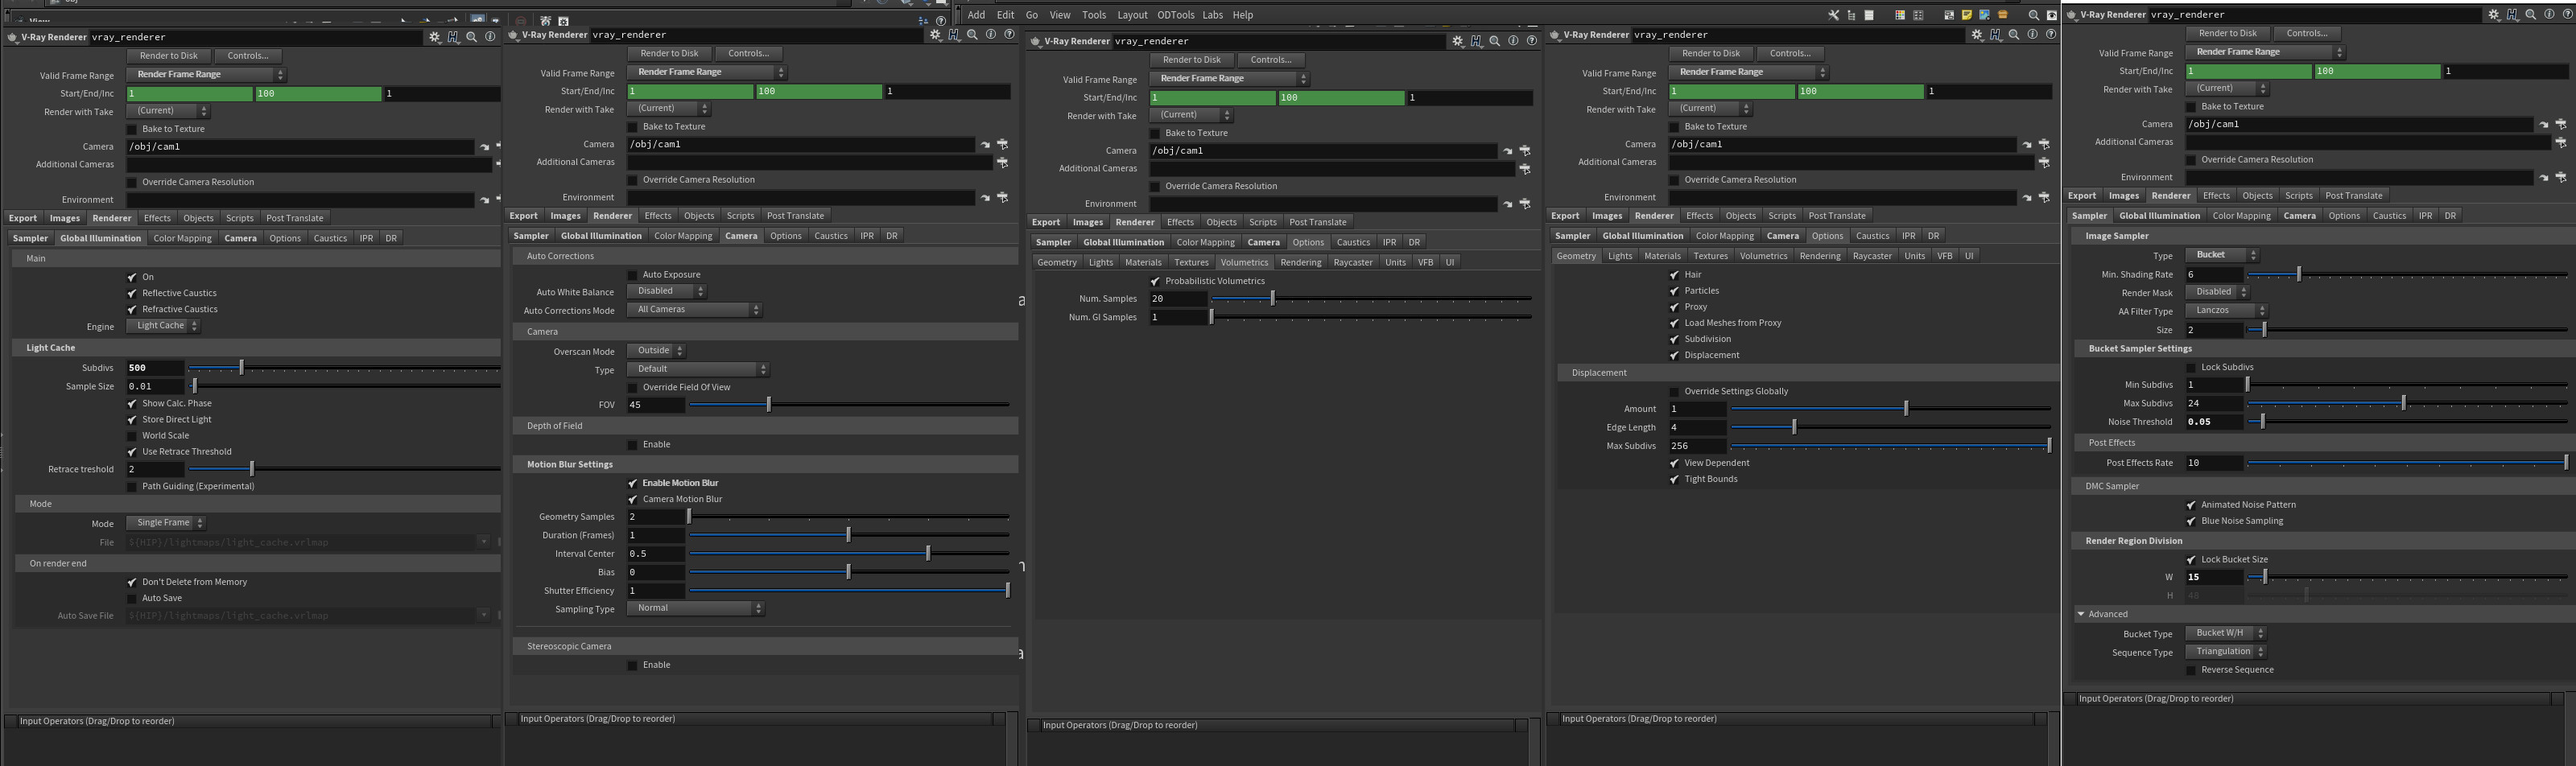Open AA Filter Type dropdown showing Lanczos
The width and height of the screenshot is (2576, 766).
(x=2226, y=311)
